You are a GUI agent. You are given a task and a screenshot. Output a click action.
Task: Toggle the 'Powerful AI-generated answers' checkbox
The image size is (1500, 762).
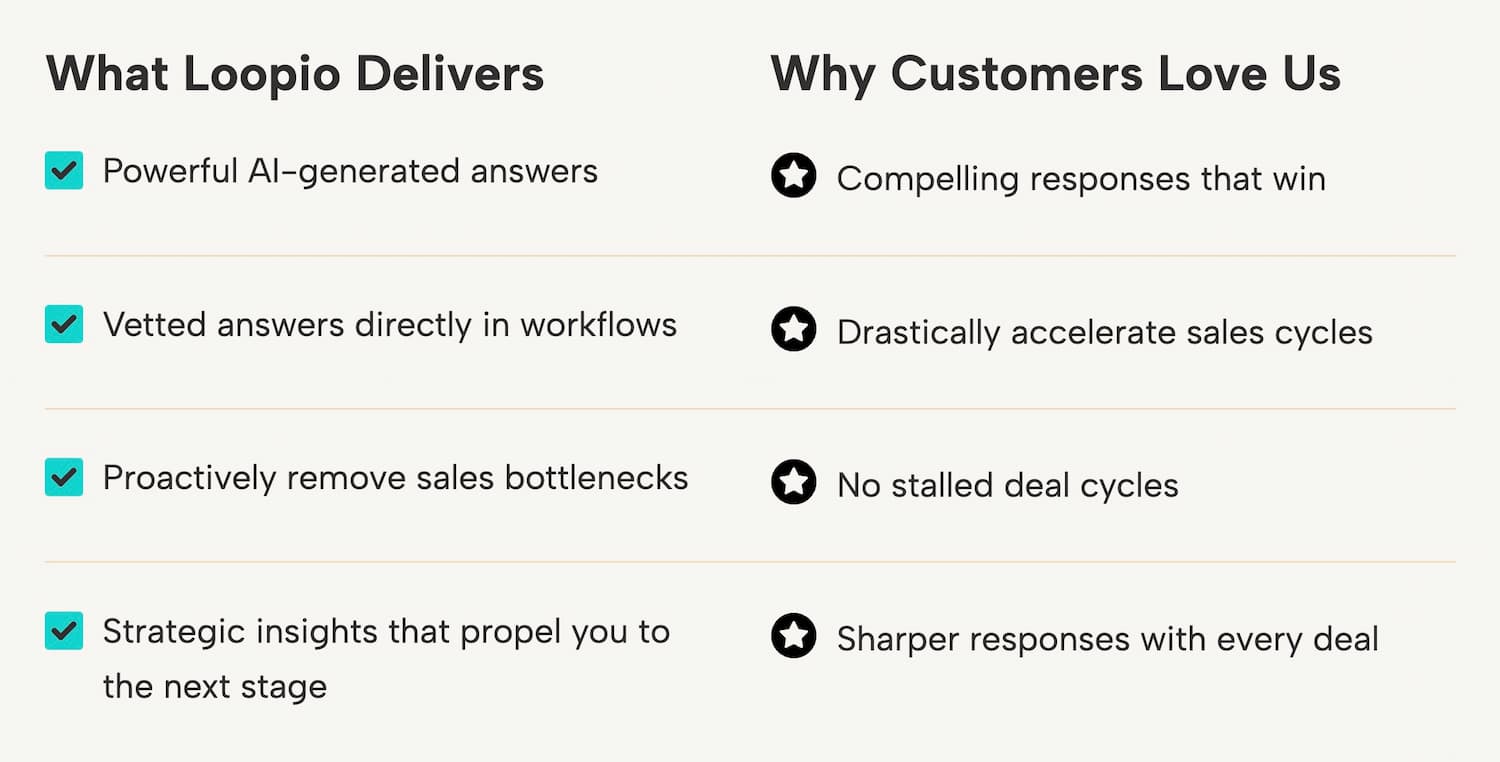pyautogui.click(x=64, y=171)
